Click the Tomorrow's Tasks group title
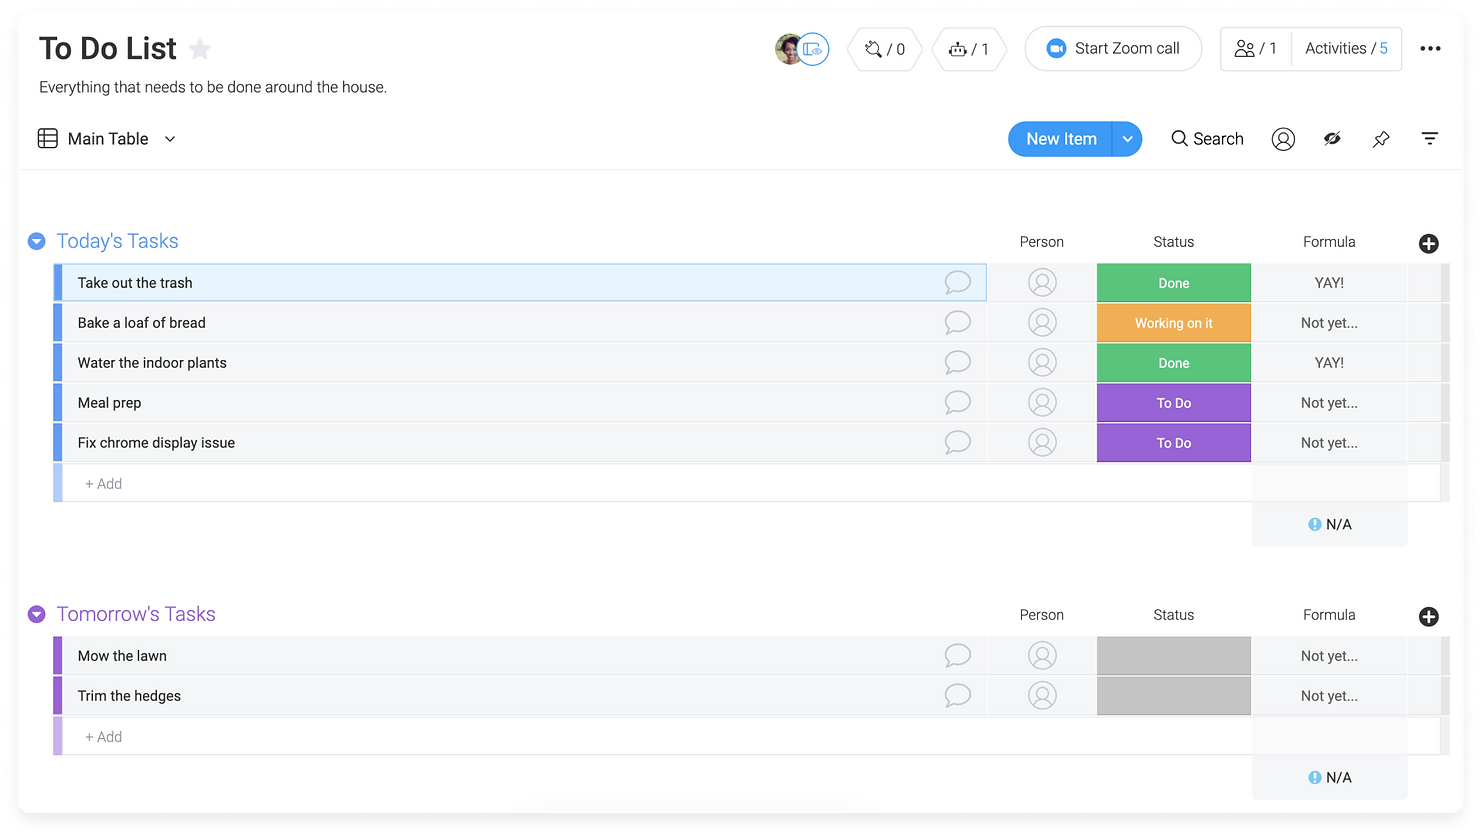 tap(136, 614)
